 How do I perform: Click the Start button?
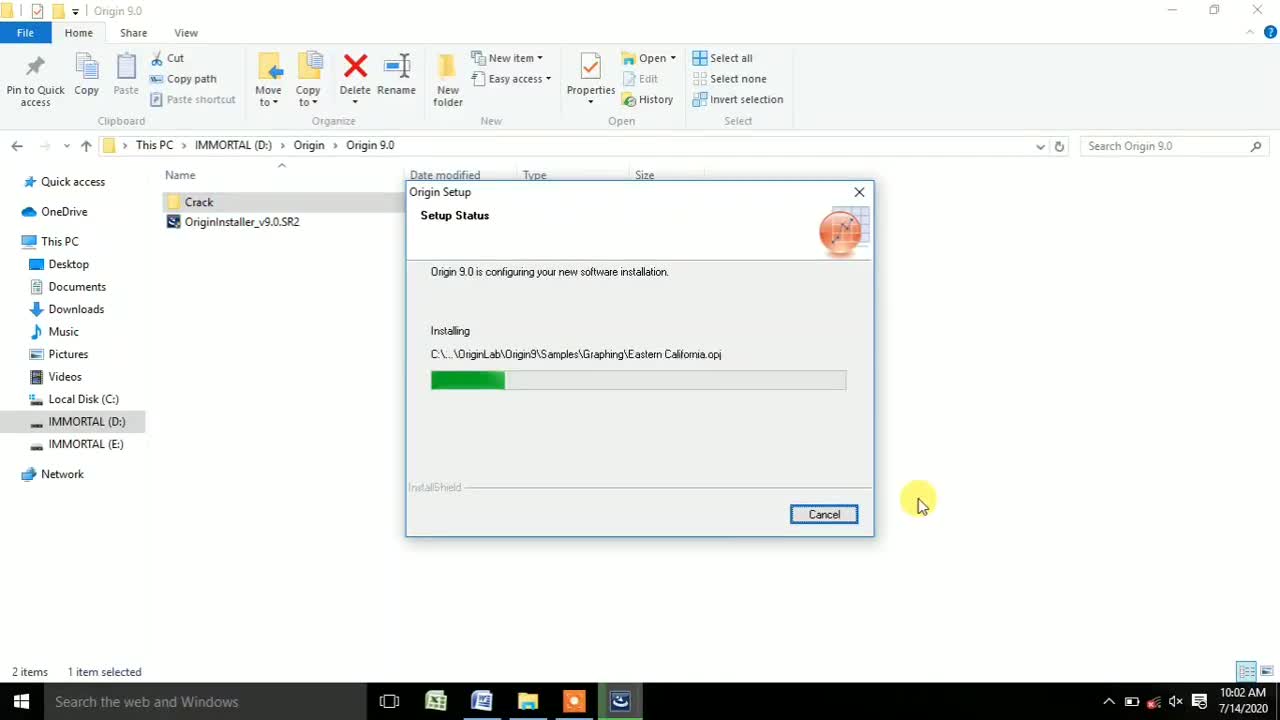point(21,702)
